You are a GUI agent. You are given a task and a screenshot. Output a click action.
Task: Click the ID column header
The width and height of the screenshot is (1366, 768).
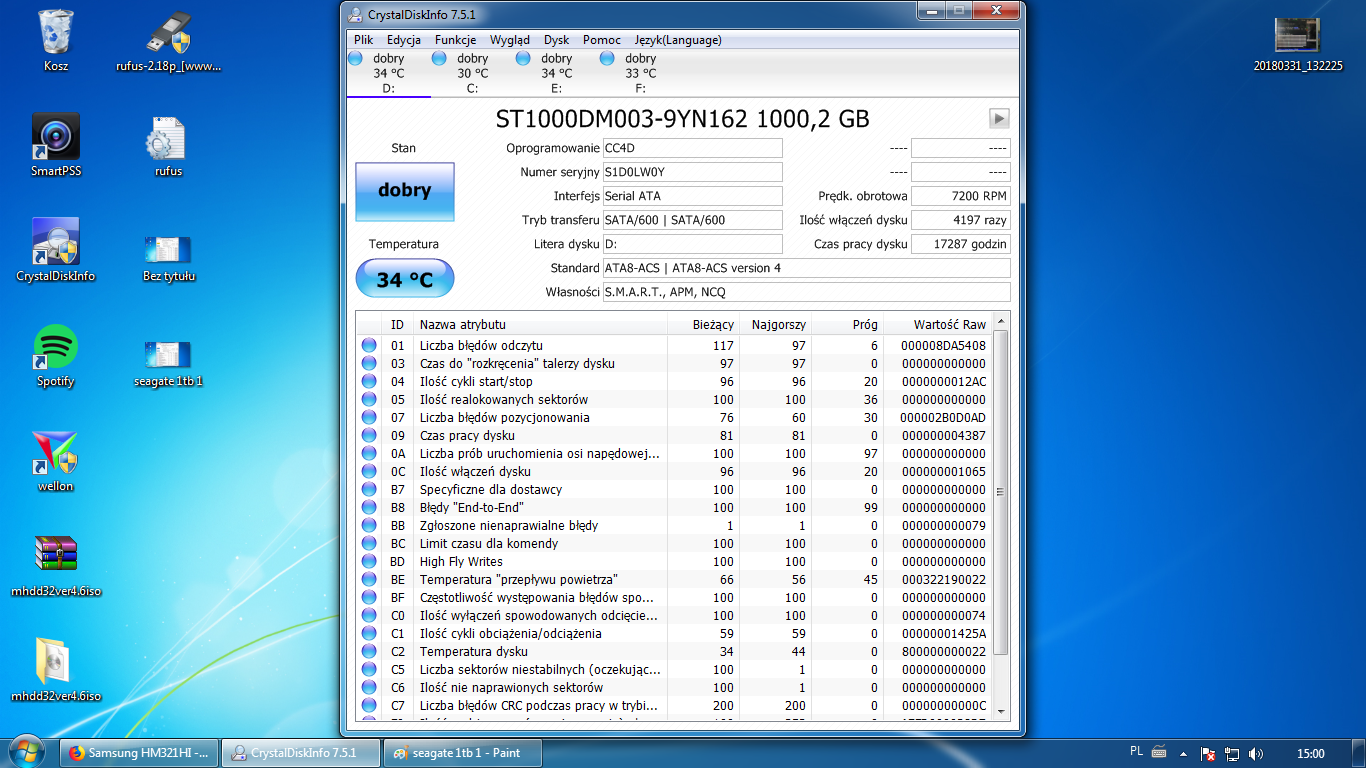tap(398, 324)
